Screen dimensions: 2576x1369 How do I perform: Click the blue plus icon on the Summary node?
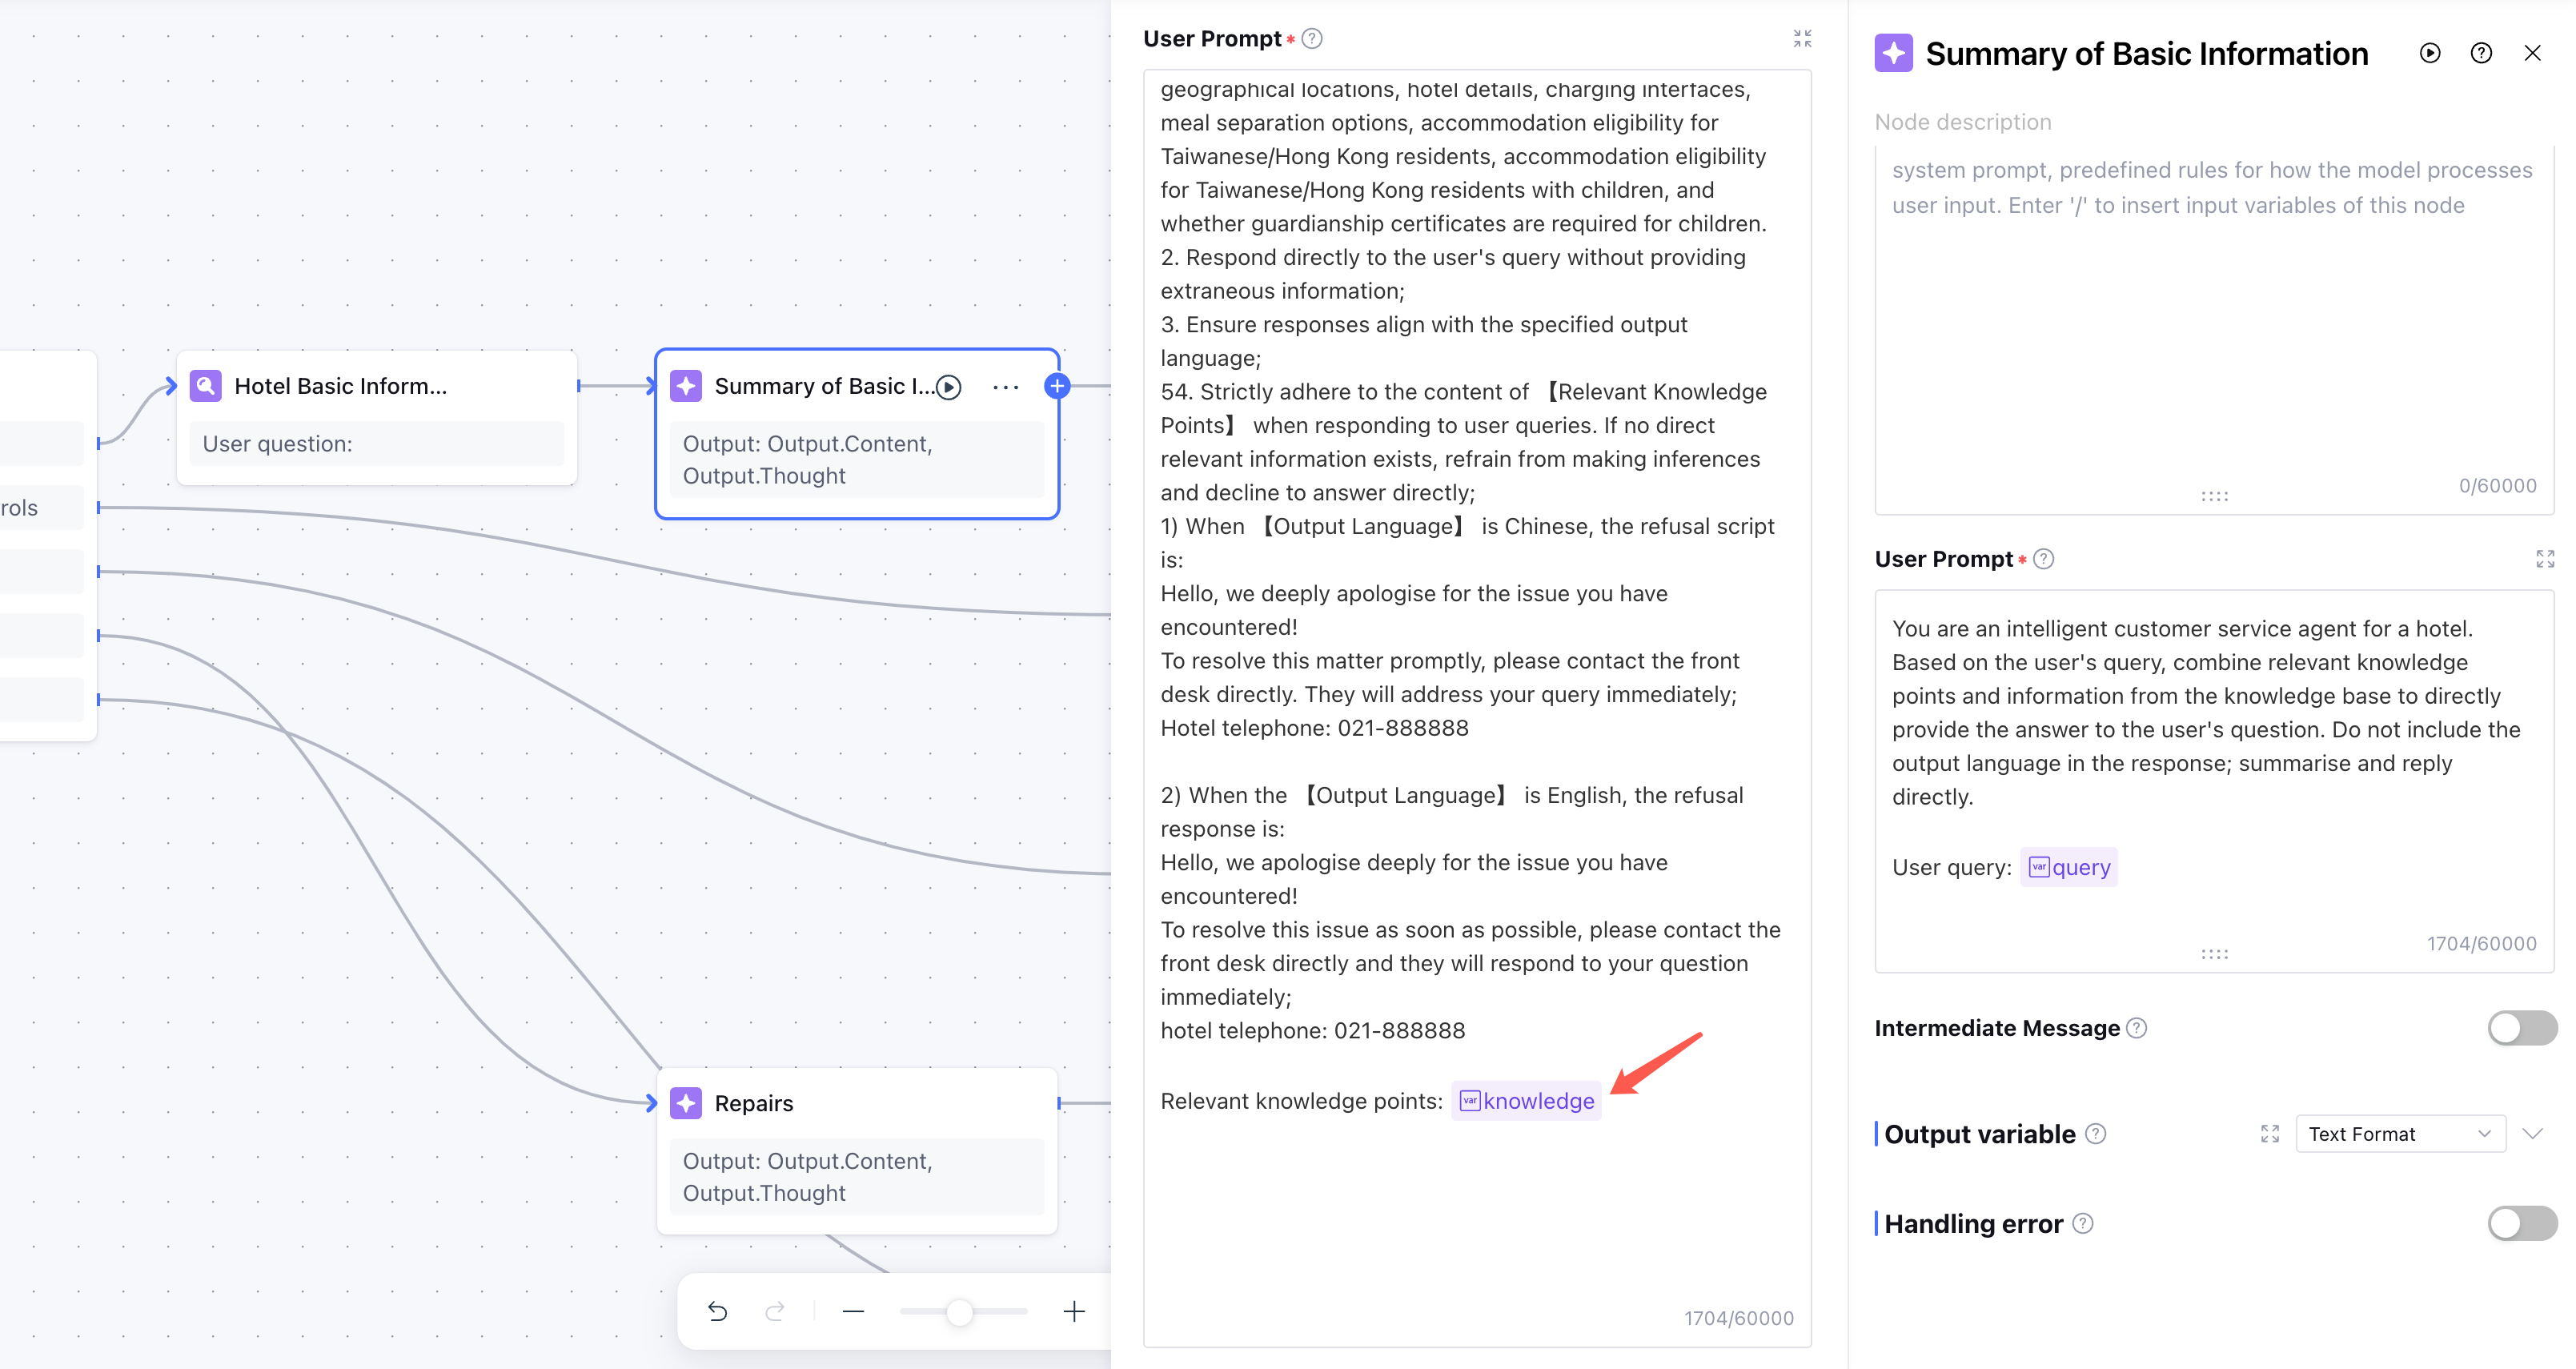(x=1057, y=385)
